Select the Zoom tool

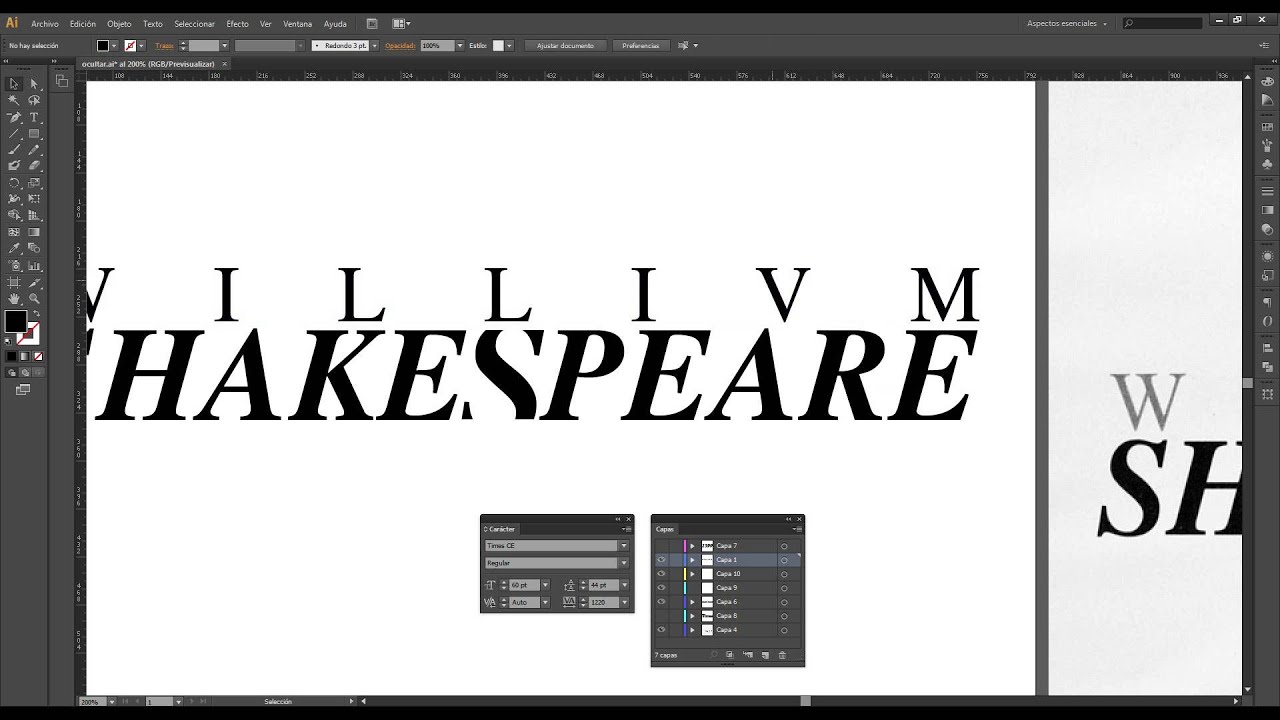pyautogui.click(x=34, y=298)
